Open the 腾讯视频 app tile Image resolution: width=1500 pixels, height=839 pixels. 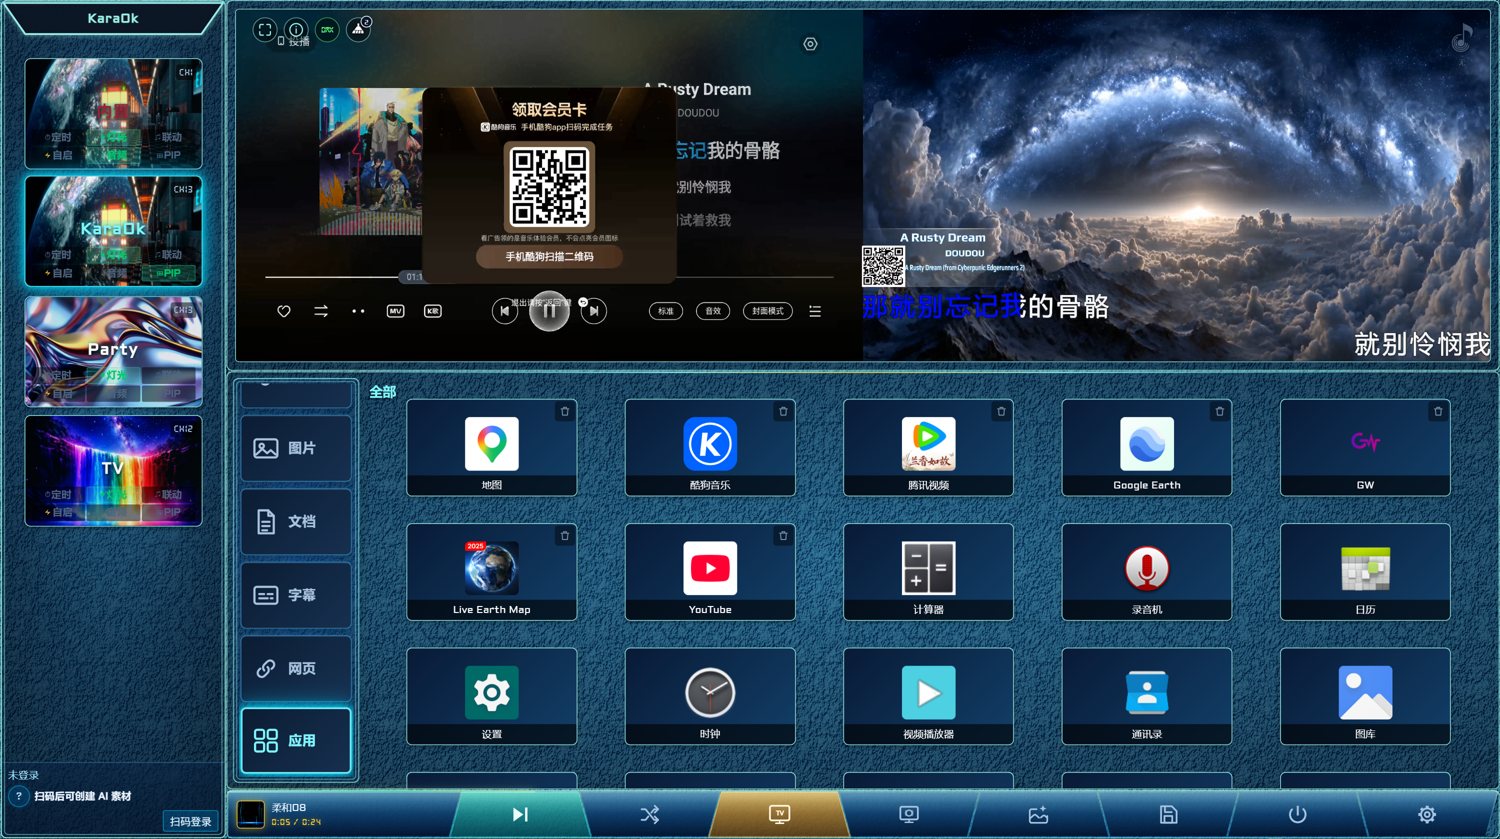tap(928, 448)
